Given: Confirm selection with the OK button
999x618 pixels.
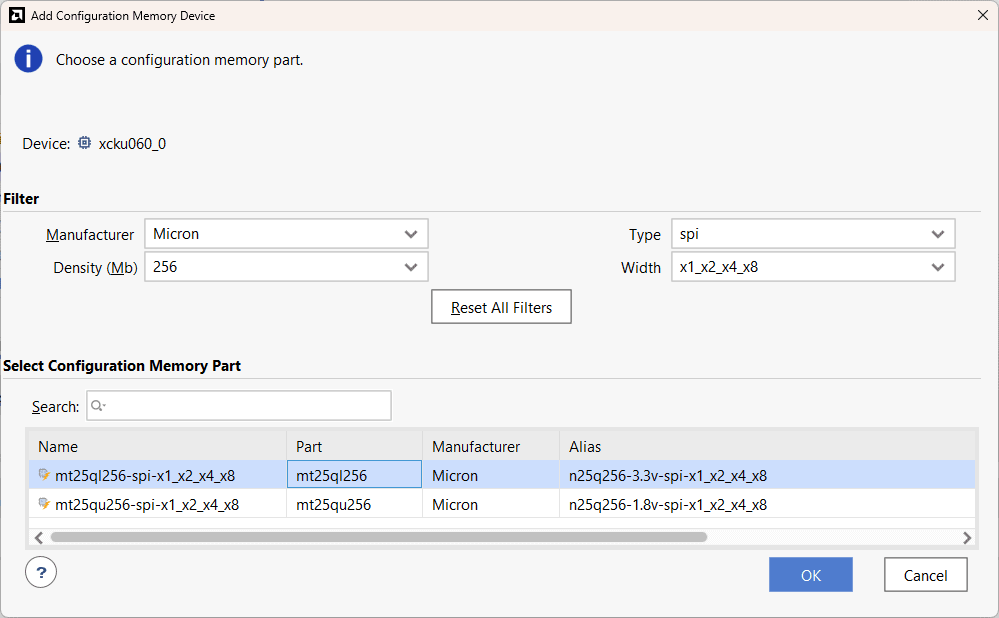Looking at the screenshot, I should (810, 575).
